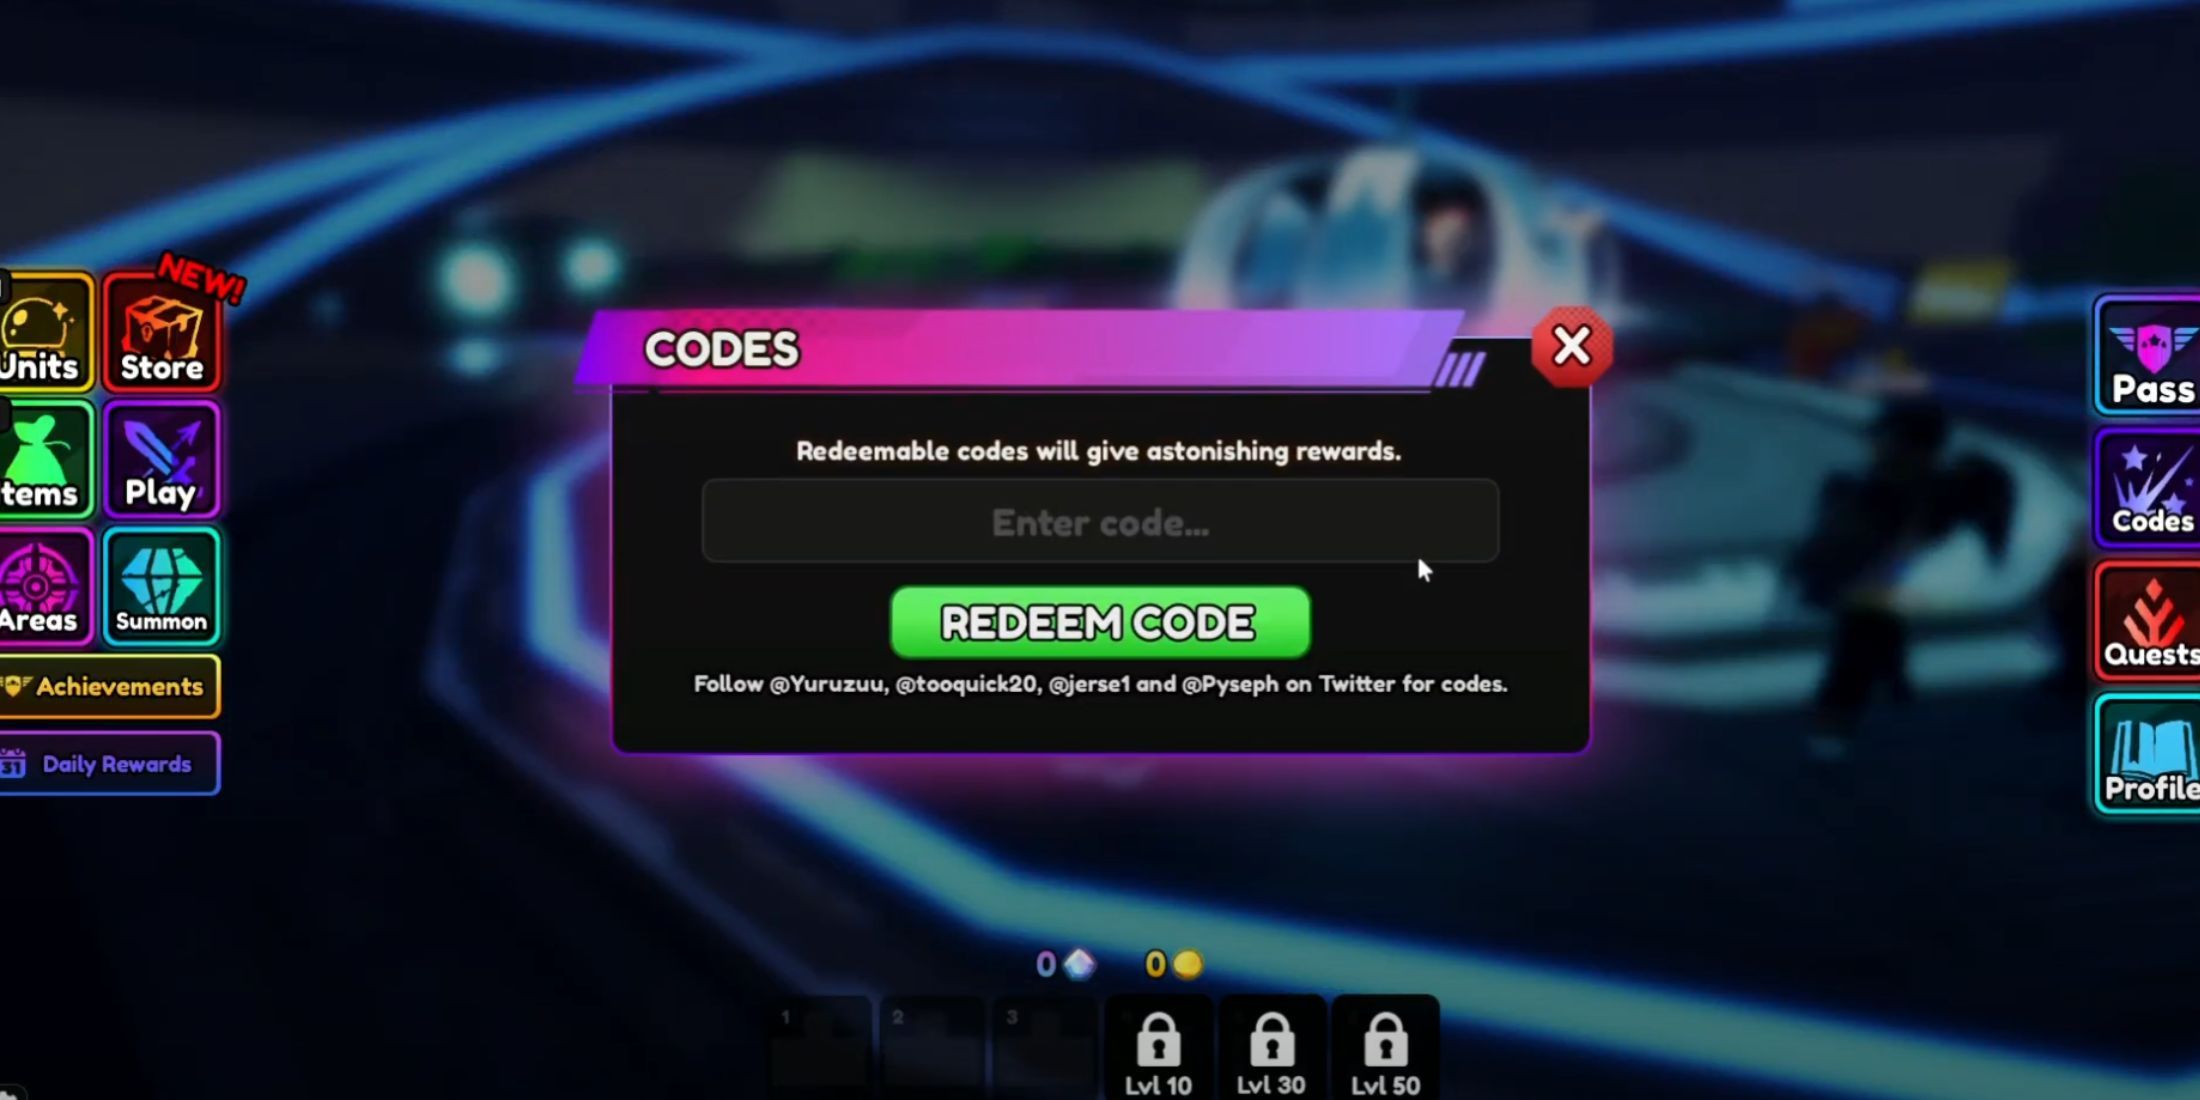Click the Redeem Code button
Viewport: 2200px width, 1100px height.
click(1099, 623)
